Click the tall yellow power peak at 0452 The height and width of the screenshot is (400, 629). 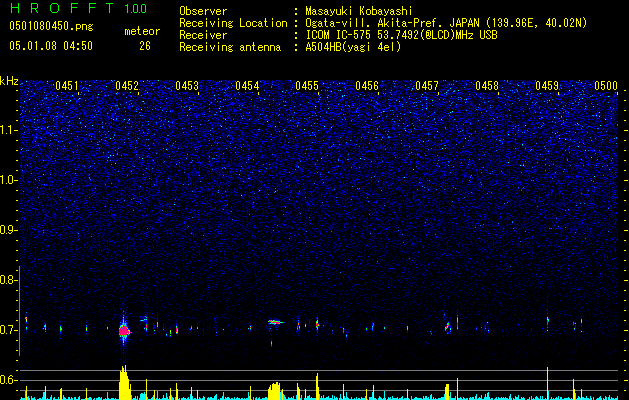125,383
